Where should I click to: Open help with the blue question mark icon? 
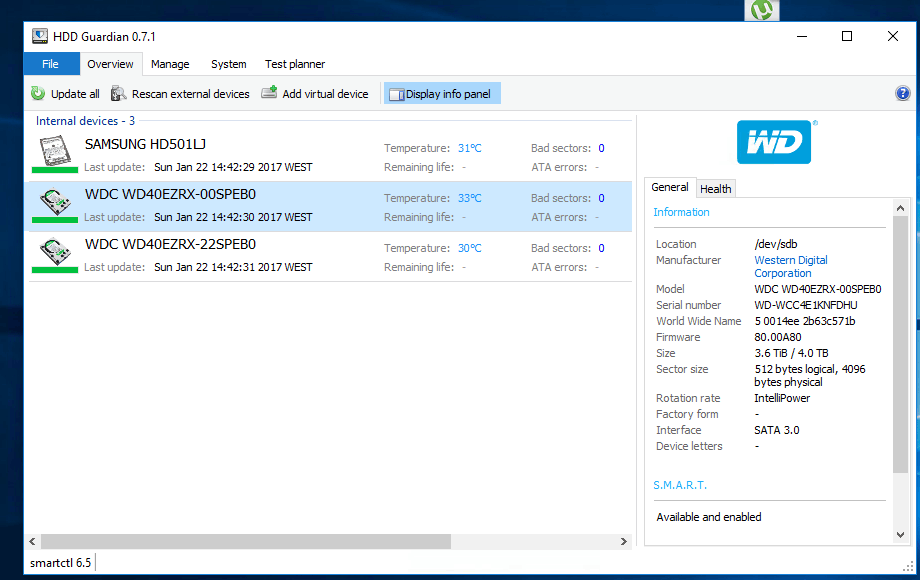(x=902, y=93)
